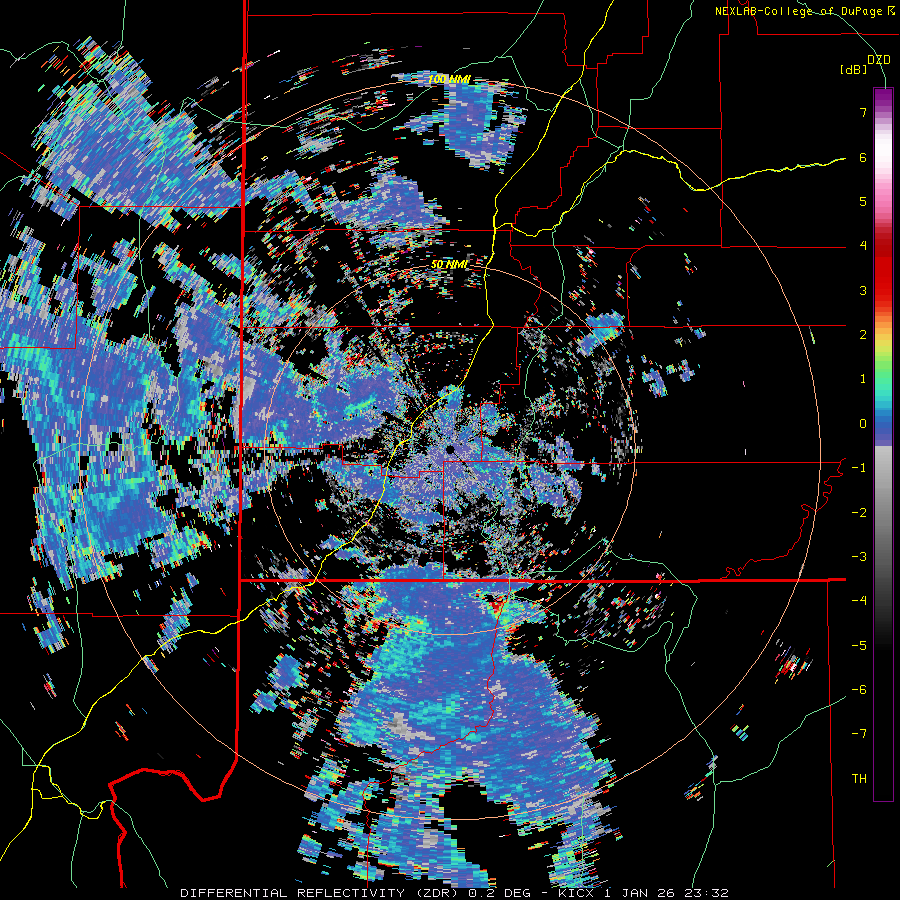Pick the -3 scale label
Viewport: 900px width, 900px height.
(859, 556)
